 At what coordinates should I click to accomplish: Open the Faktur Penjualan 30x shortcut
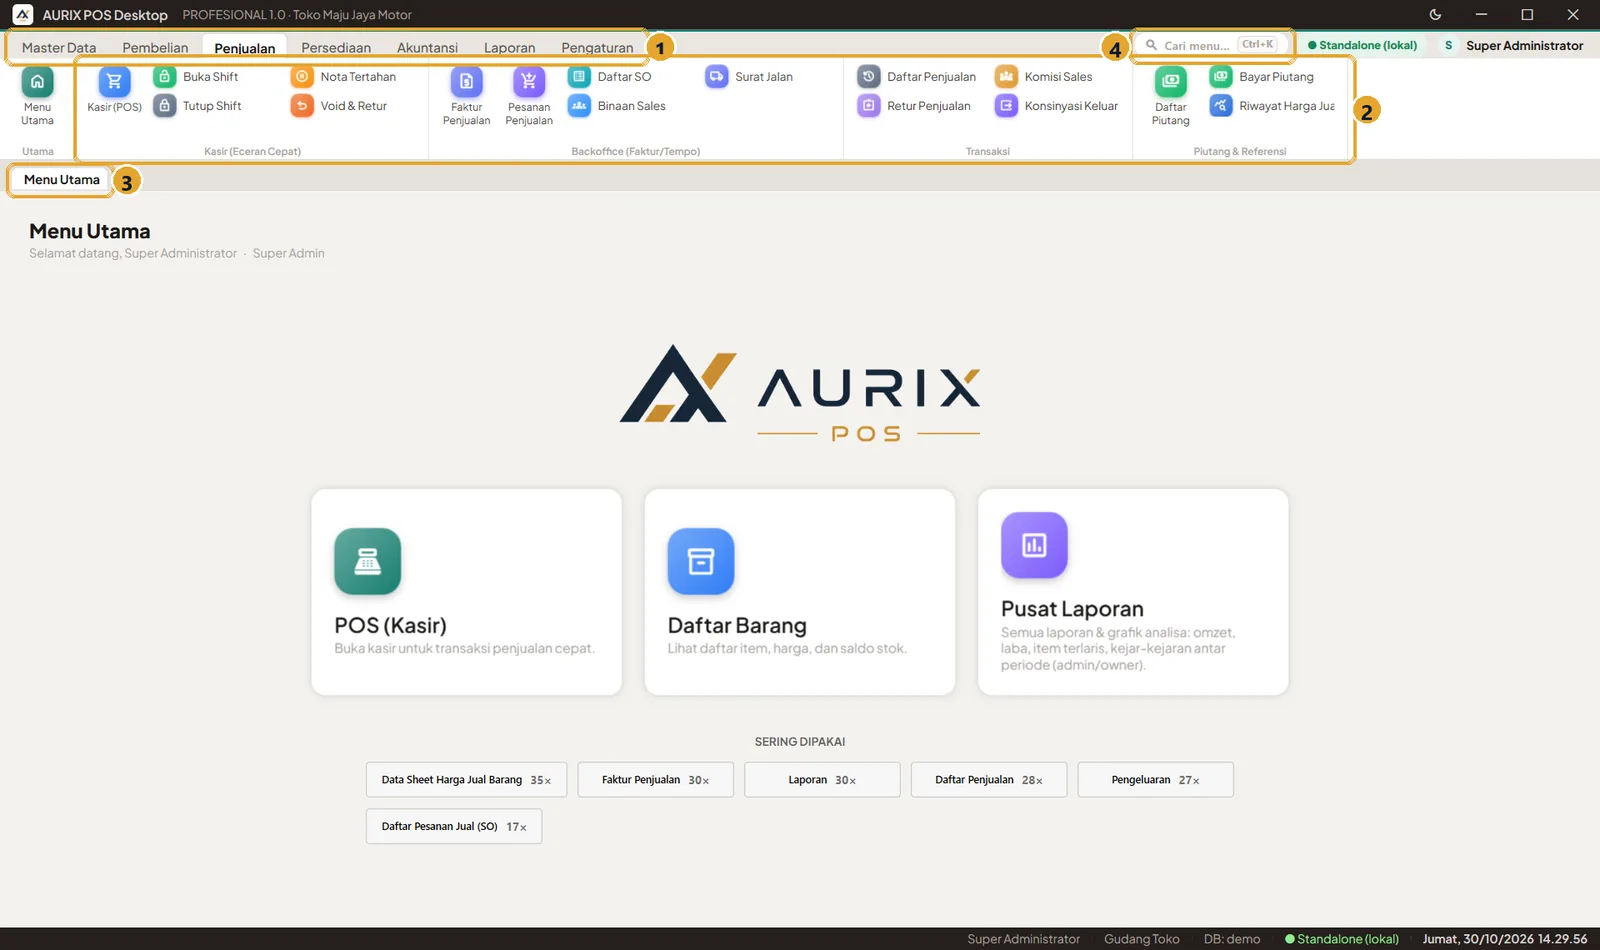pyautogui.click(x=655, y=780)
